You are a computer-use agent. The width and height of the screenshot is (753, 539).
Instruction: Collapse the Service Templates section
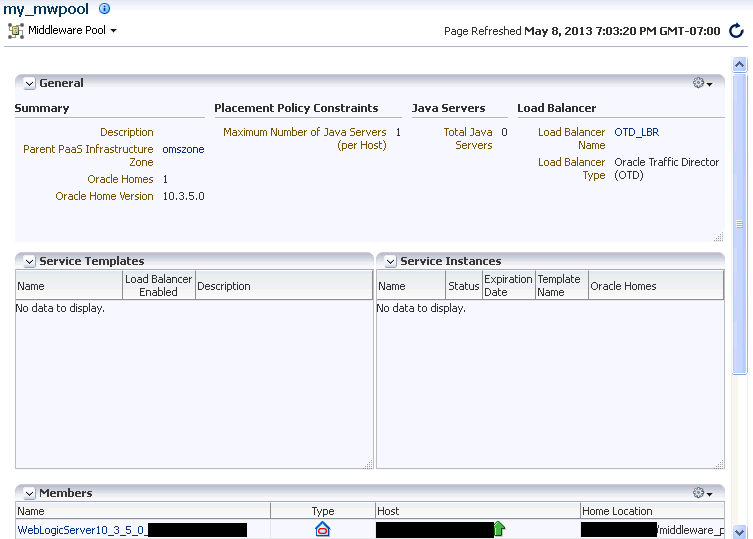tap(29, 261)
